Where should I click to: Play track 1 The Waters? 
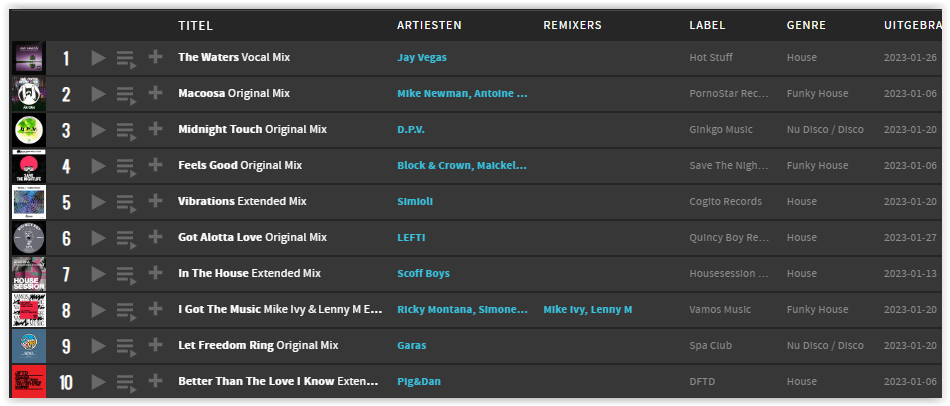coord(98,58)
